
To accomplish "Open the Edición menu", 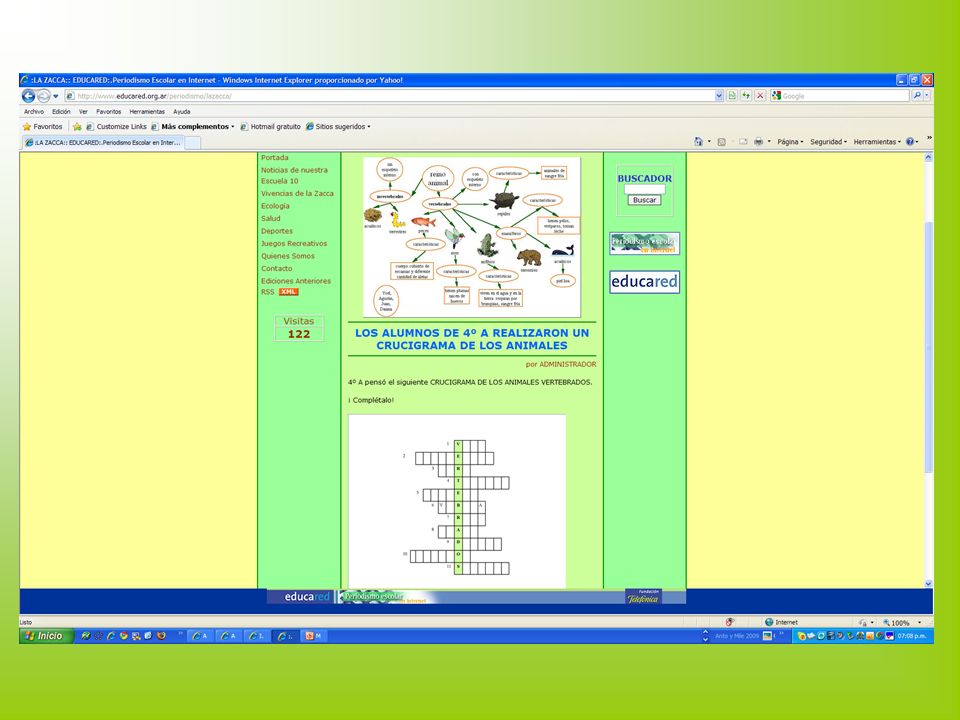I will point(61,112).
